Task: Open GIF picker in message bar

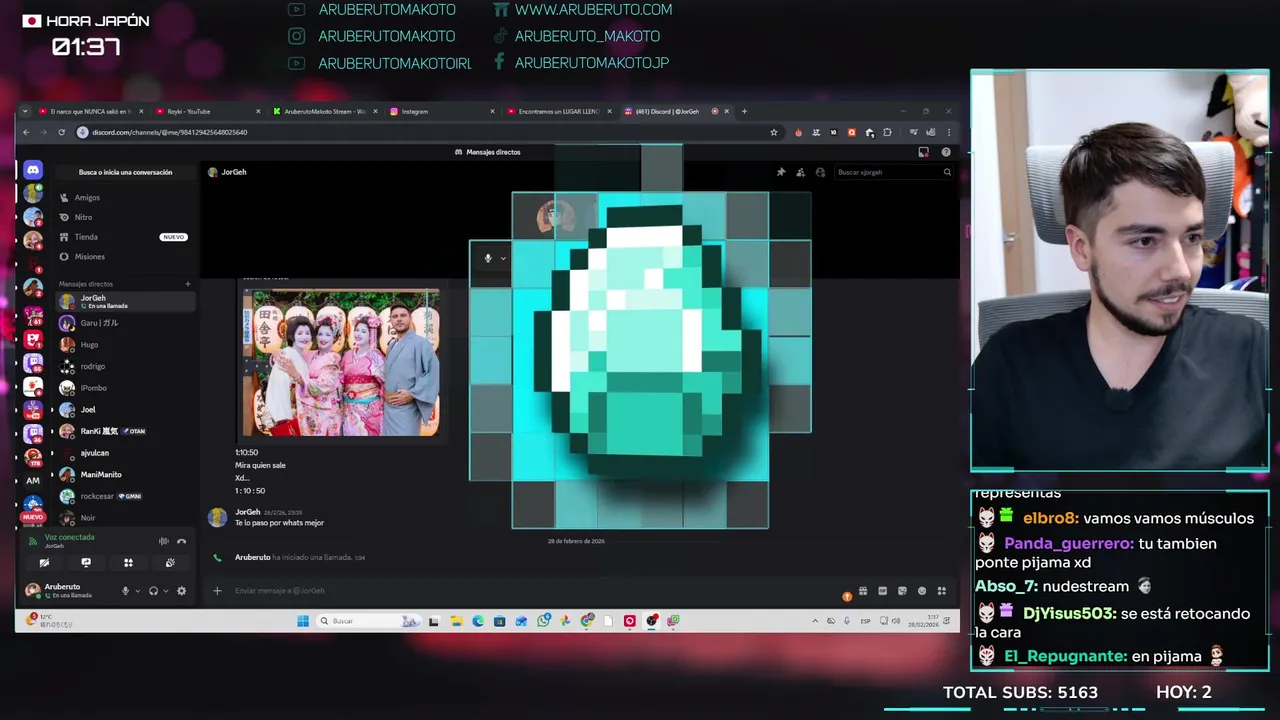Action: click(x=883, y=591)
